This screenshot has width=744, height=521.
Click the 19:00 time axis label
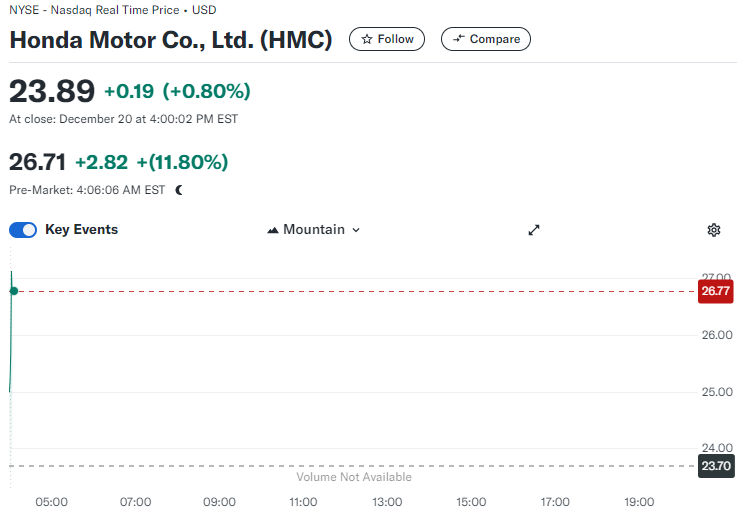coord(639,502)
